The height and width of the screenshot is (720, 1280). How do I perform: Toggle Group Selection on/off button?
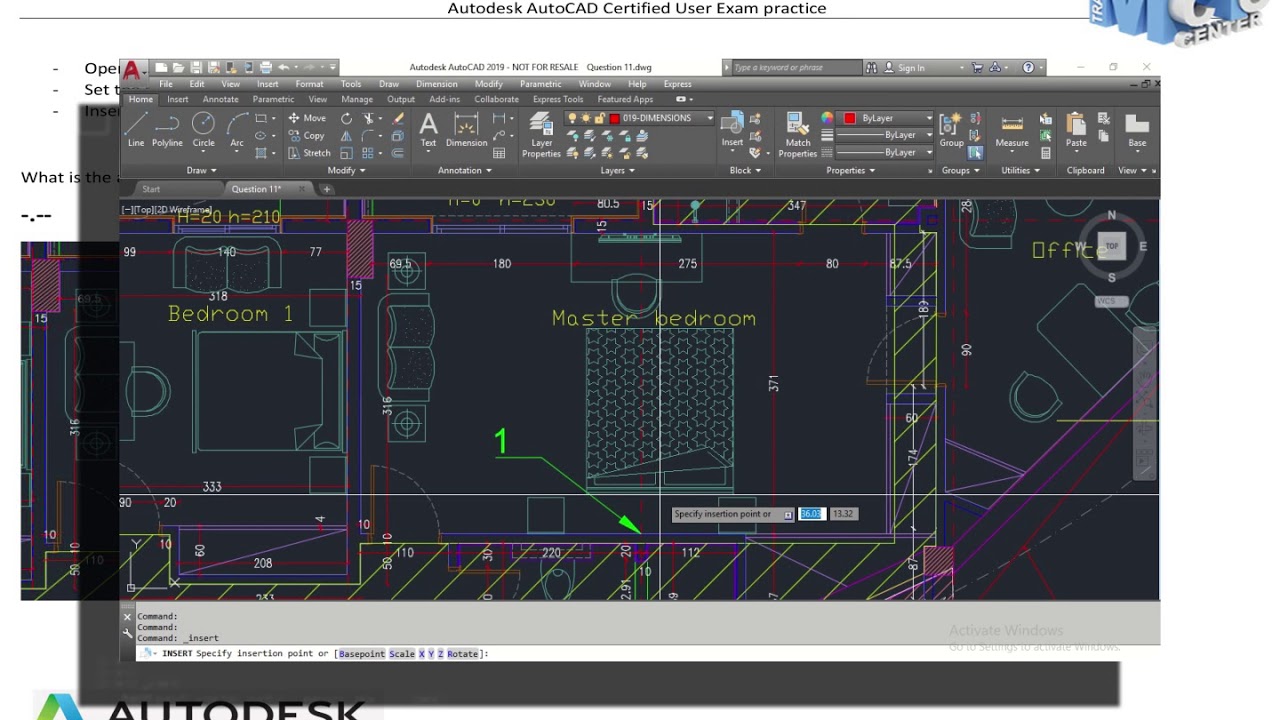[975, 154]
